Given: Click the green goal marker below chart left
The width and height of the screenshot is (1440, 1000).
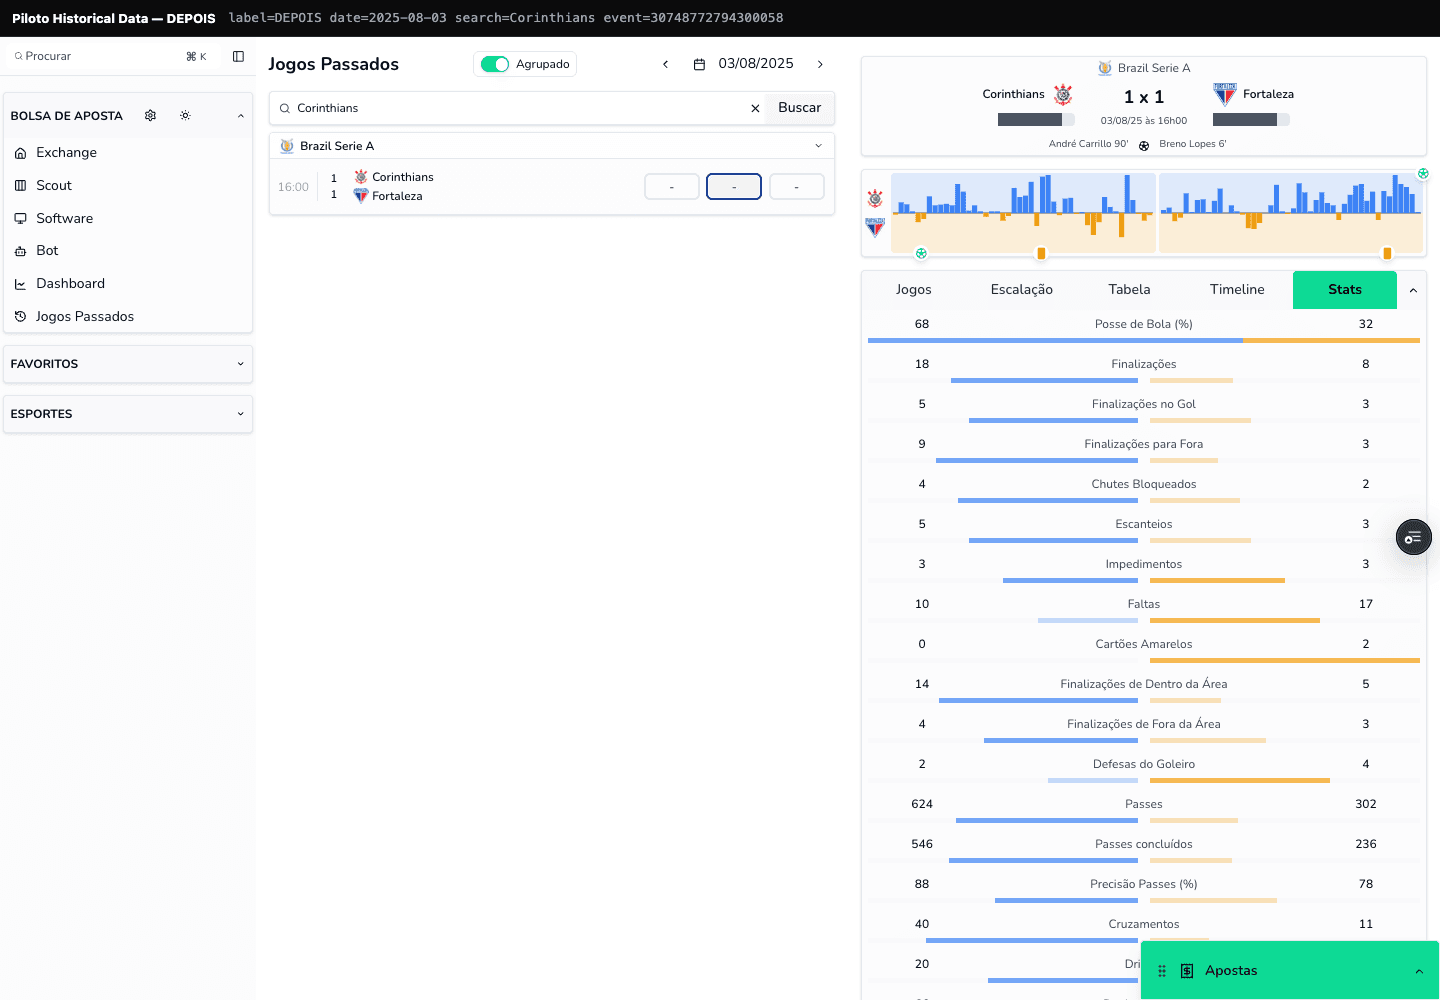Looking at the screenshot, I should (x=921, y=254).
